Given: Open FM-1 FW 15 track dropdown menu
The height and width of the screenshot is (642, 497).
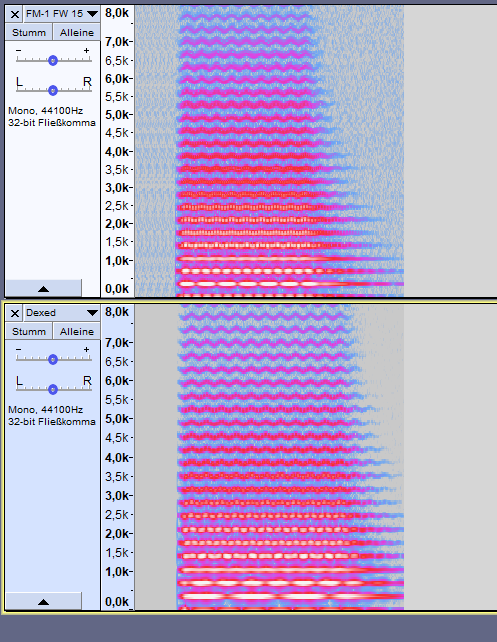Looking at the screenshot, I should [x=62, y=14].
